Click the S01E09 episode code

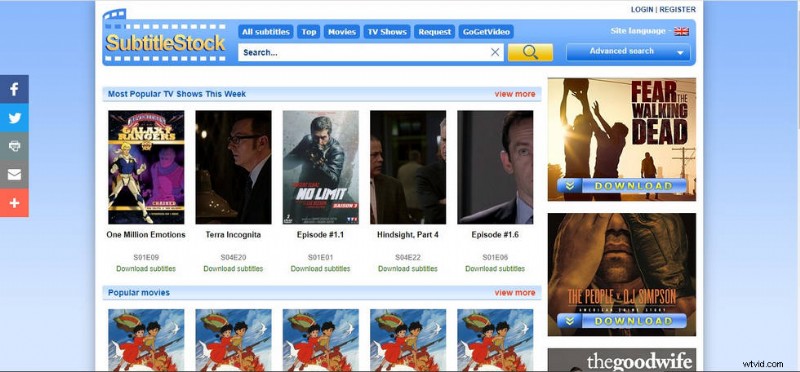(146, 257)
